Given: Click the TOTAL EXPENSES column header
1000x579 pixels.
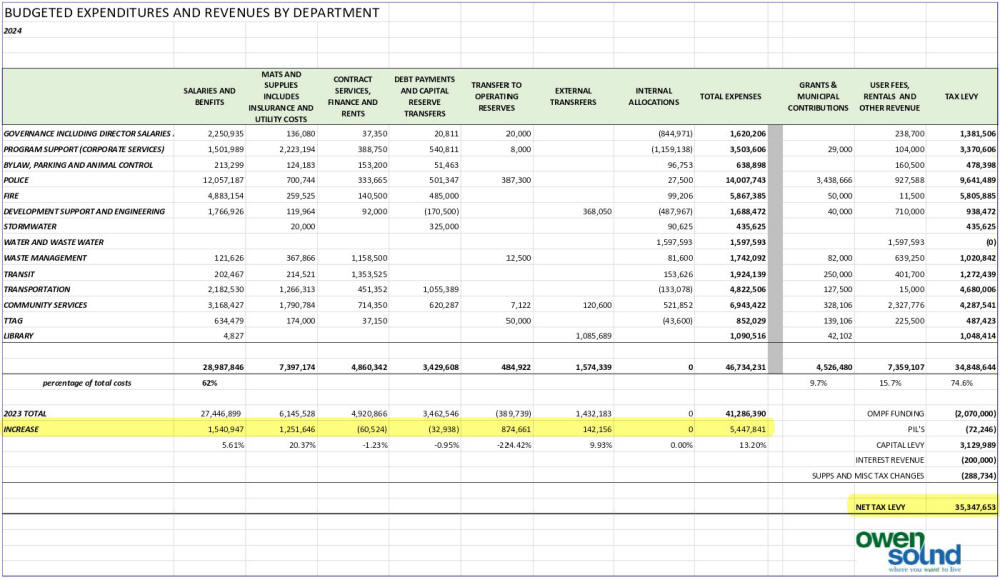Looking at the screenshot, I should (730, 97).
